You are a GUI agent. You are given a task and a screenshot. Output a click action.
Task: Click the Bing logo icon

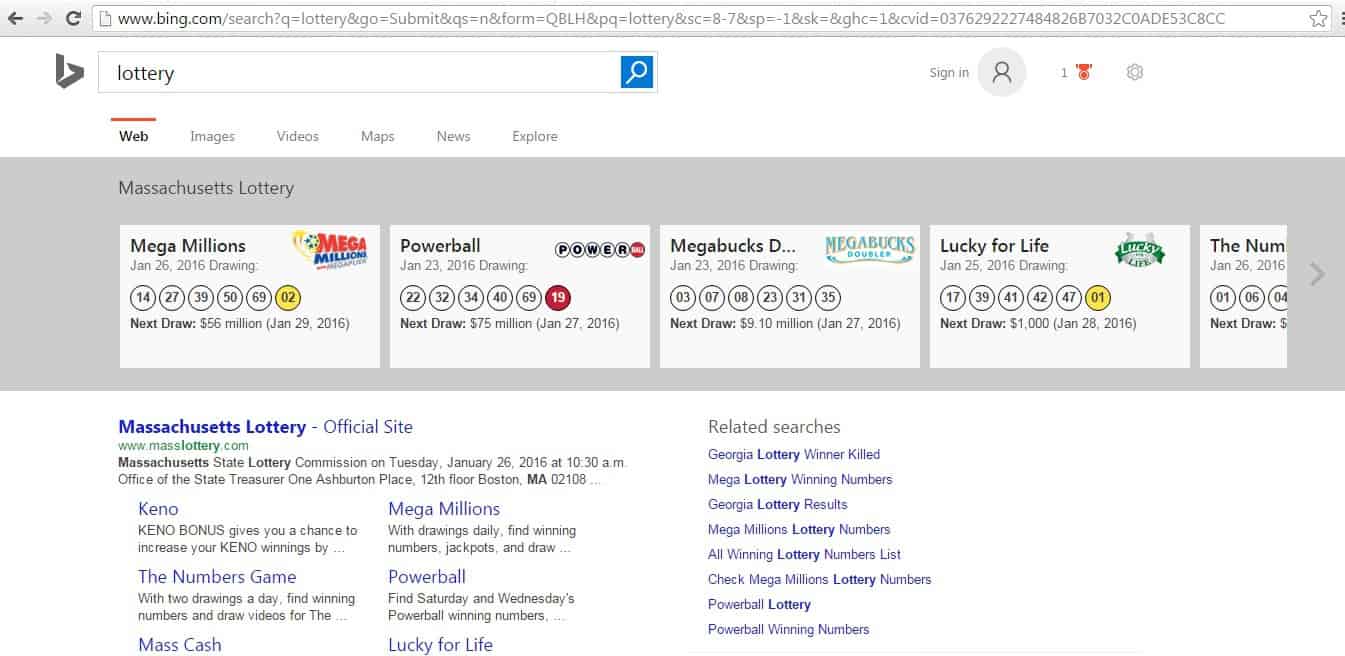tap(70, 72)
